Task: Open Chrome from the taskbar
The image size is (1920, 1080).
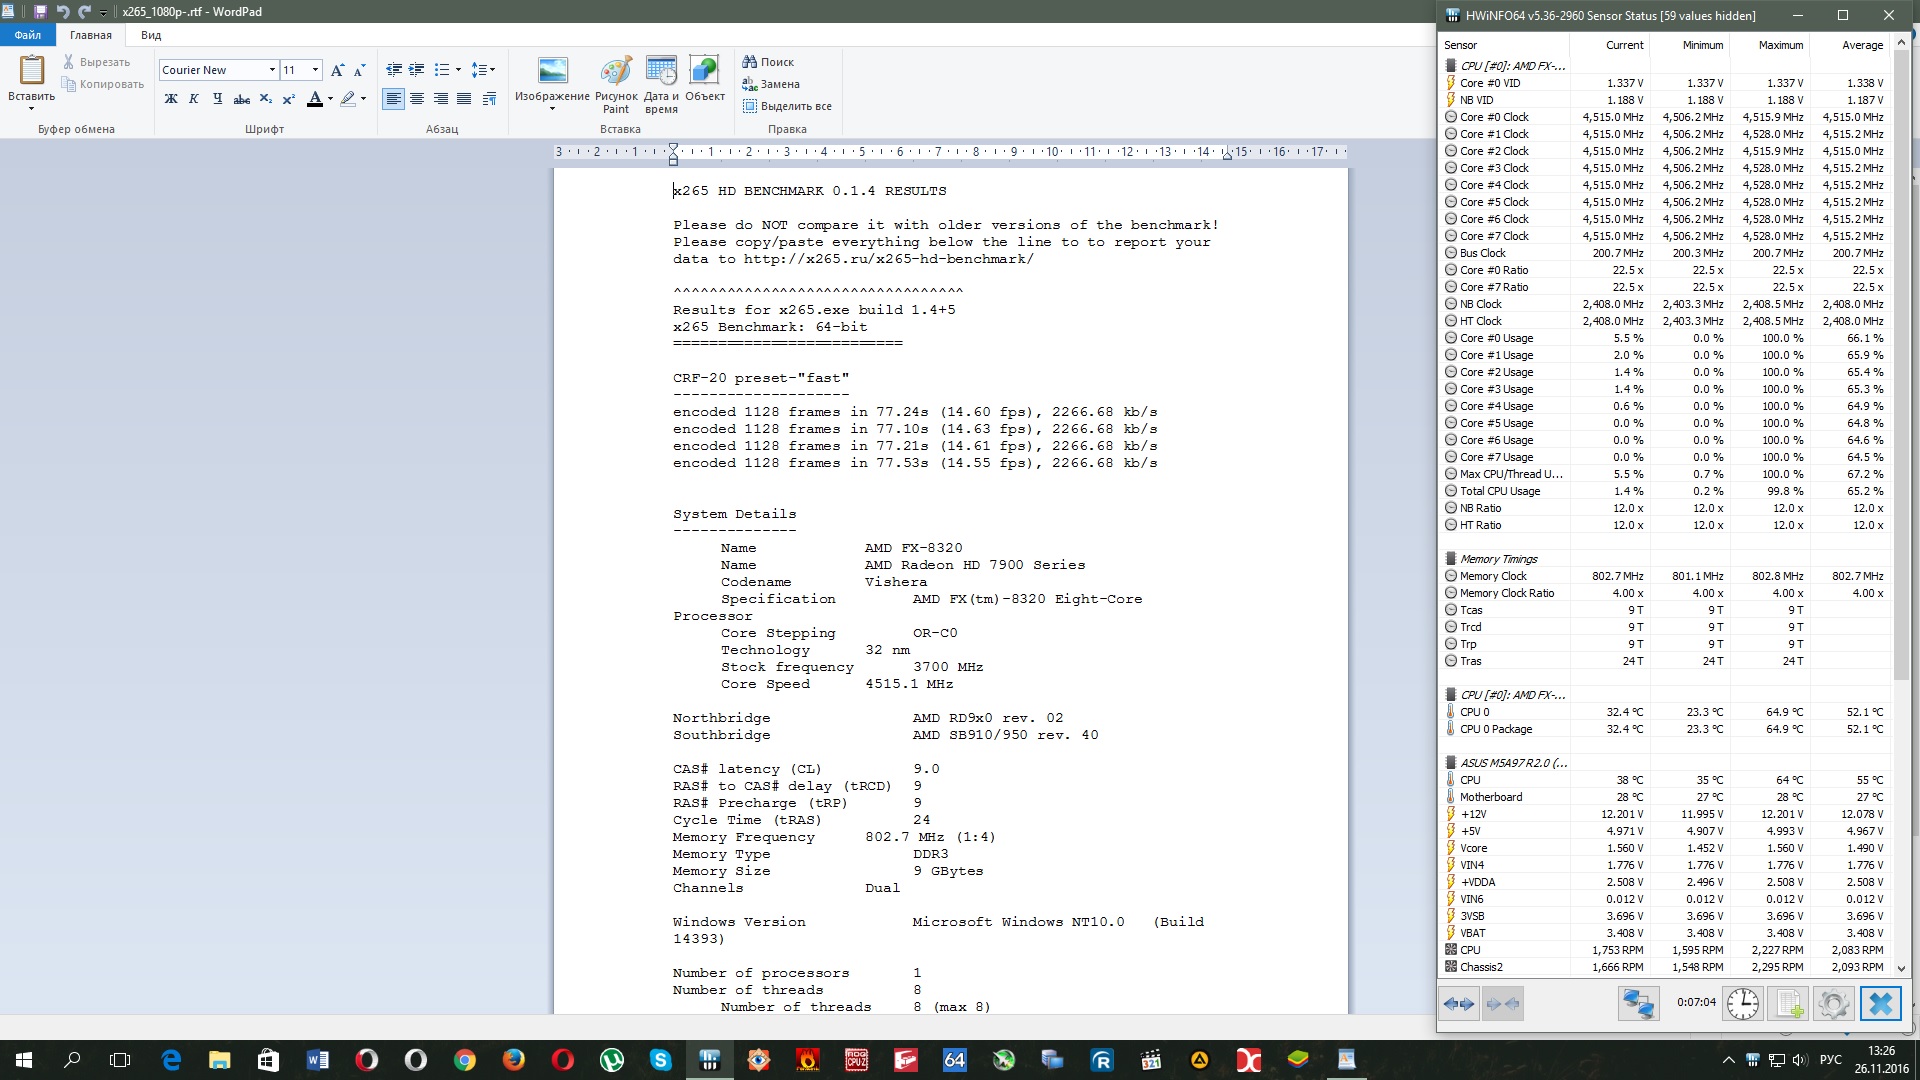Action: coord(464,1060)
